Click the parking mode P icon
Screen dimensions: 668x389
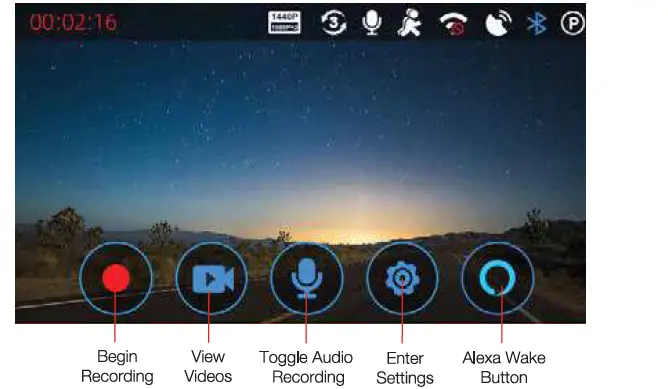click(572, 23)
